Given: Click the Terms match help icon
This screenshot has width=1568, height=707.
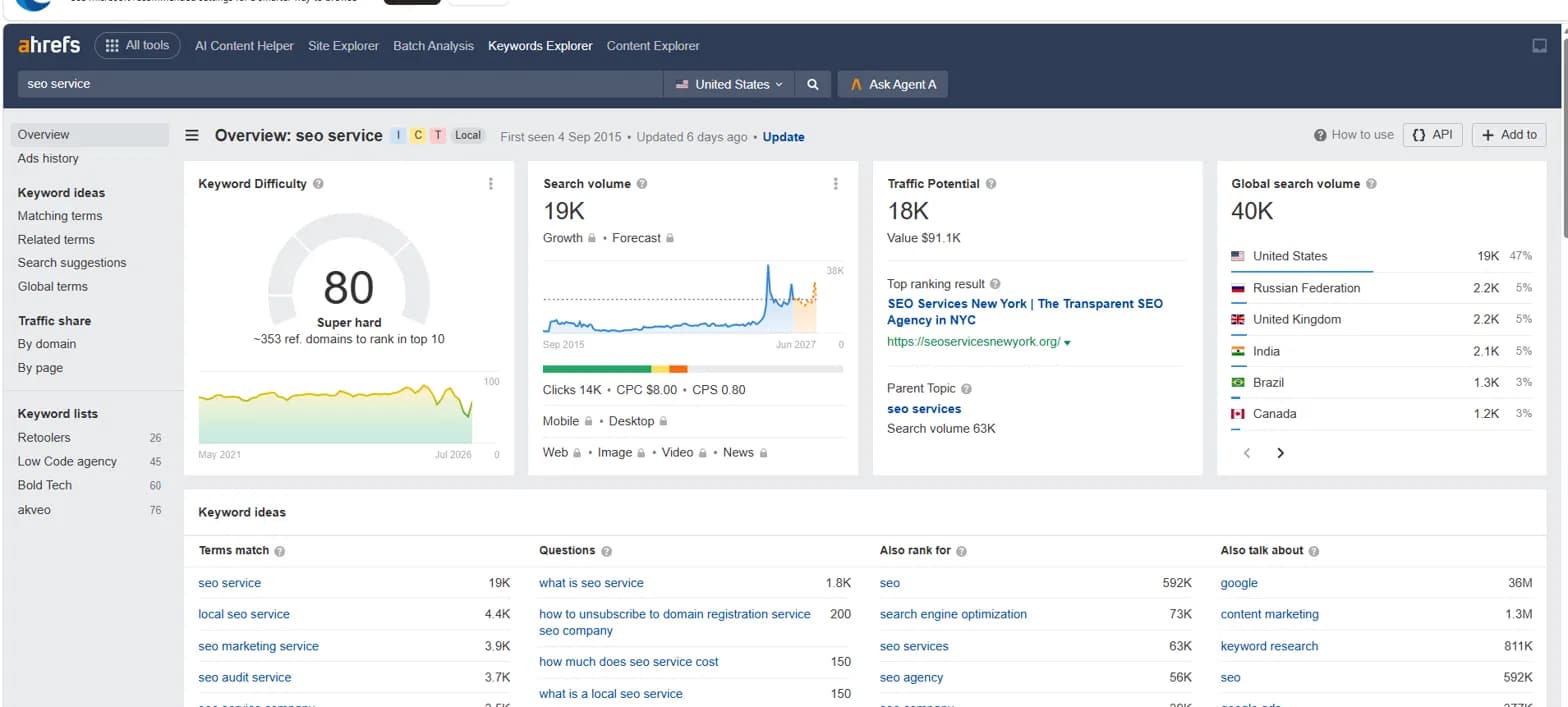Looking at the screenshot, I should click(x=279, y=551).
